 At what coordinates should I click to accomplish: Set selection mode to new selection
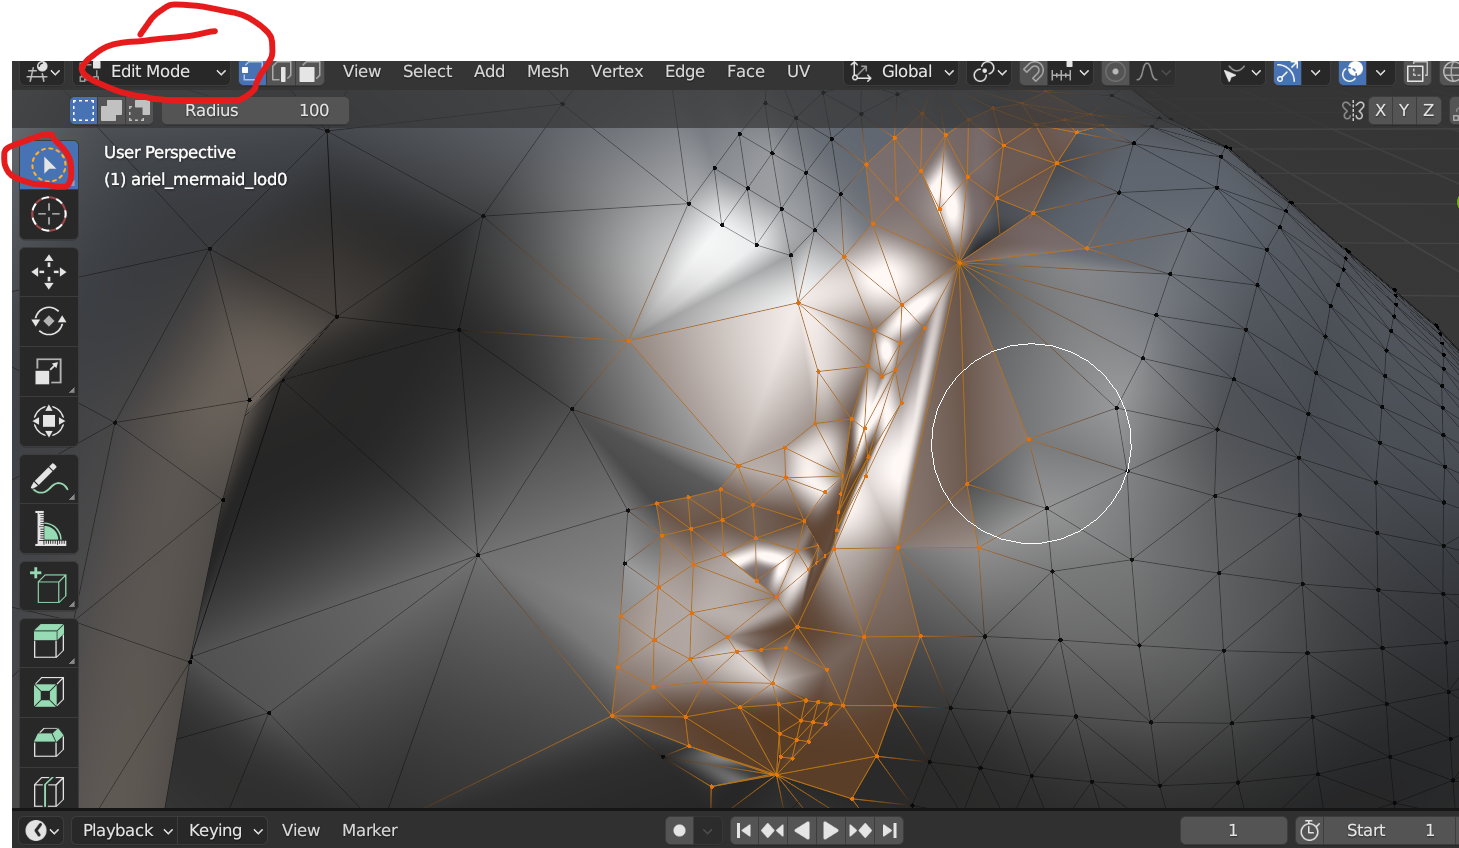[x=83, y=110]
